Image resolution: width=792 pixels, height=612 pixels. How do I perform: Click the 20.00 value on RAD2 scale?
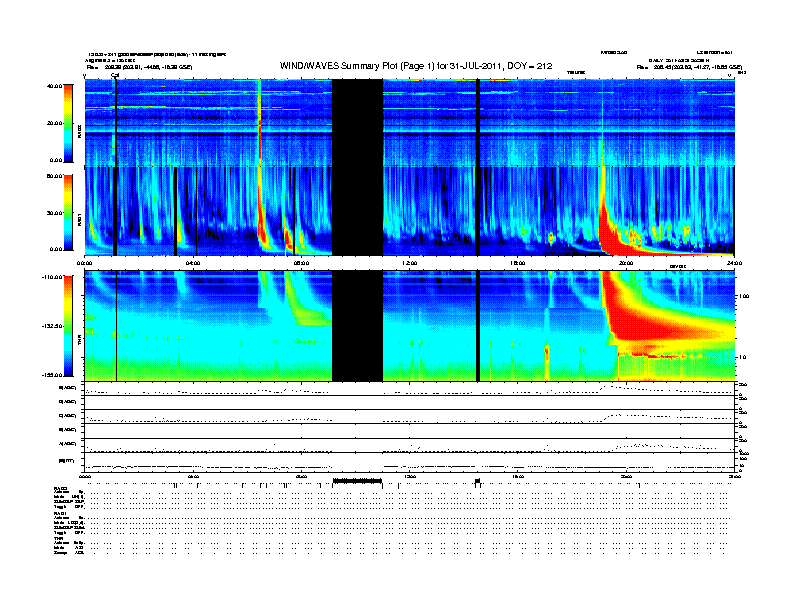tap(54, 123)
